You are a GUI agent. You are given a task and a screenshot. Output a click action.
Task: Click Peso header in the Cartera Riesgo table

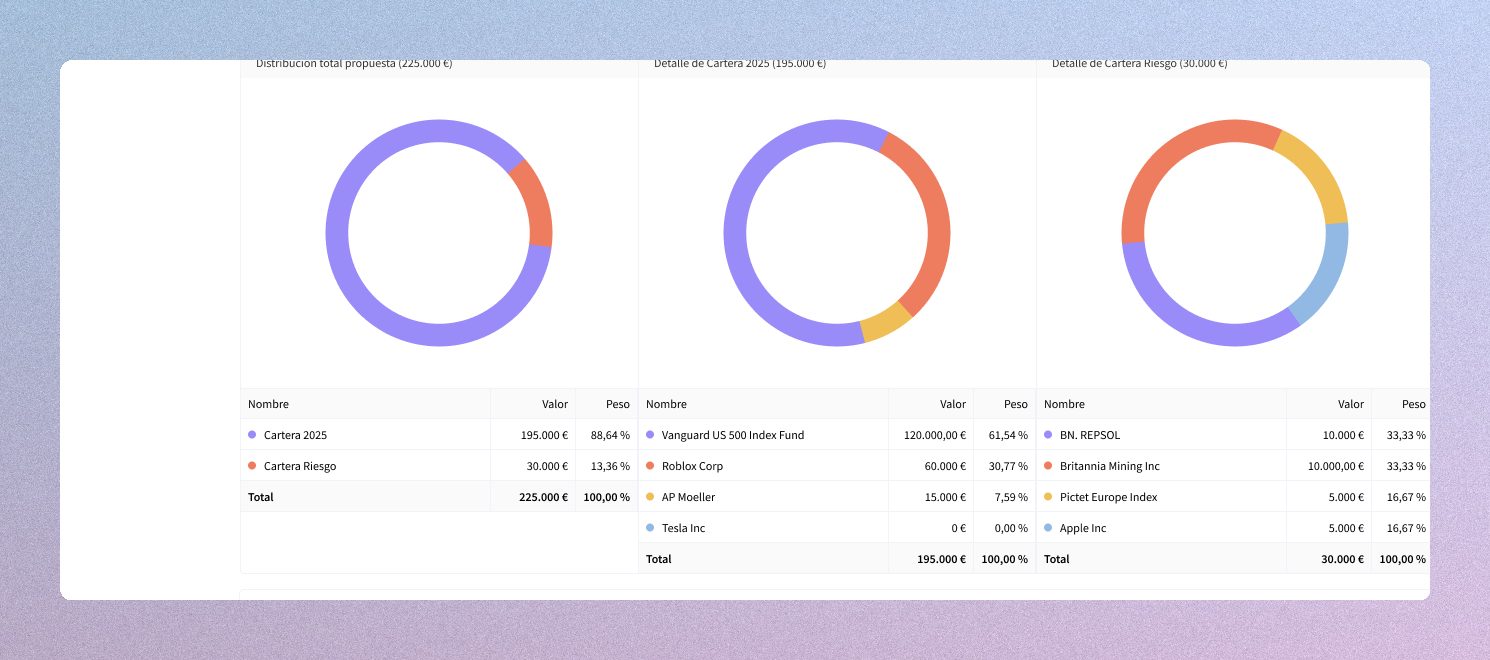pyautogui.click(x=1413, y=404)
